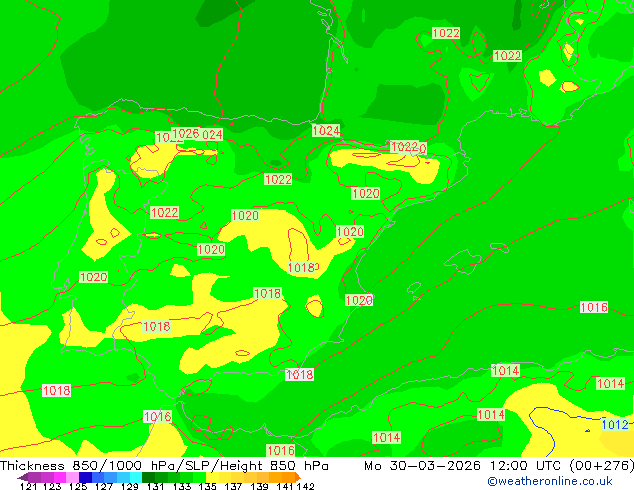
Task: Click the '(00+276)' forecast hour text
Action: pos(602,465)
